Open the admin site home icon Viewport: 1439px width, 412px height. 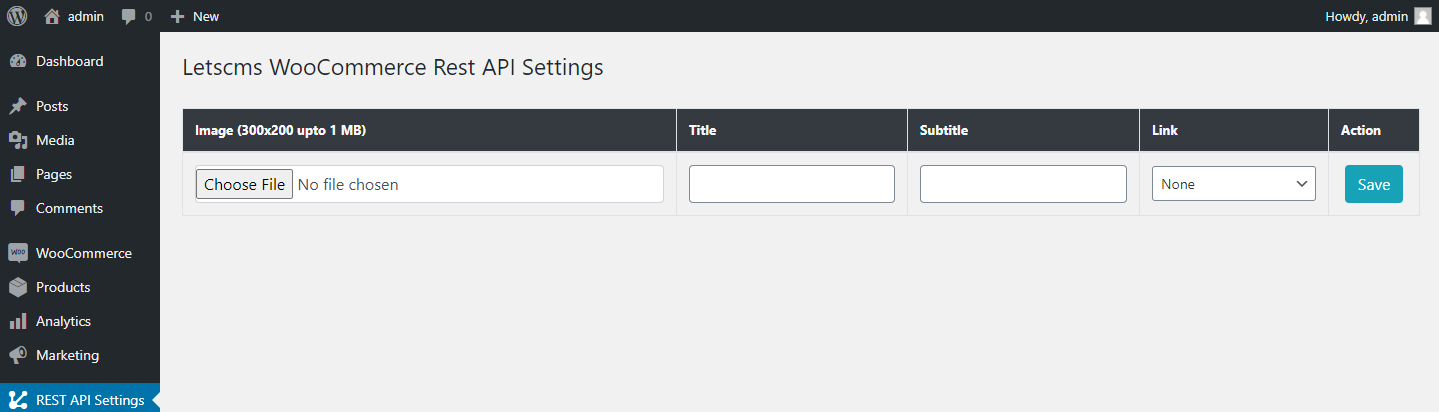pos(52,16)
